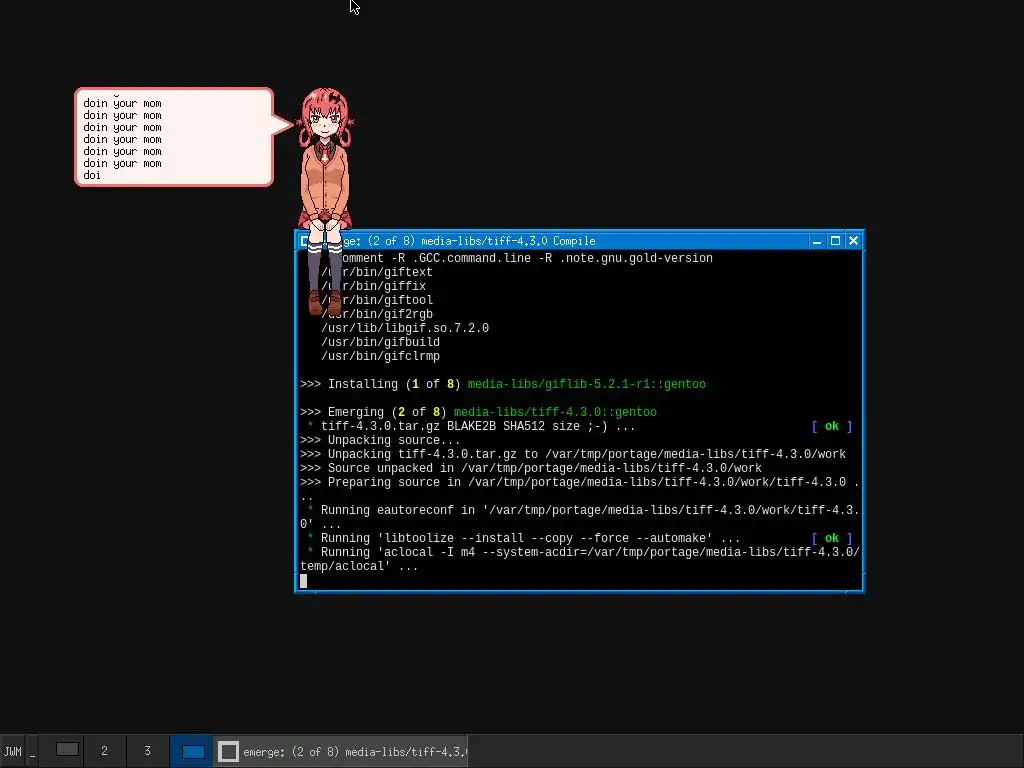Click the '.note.gnu.gold-version' text in terminal
Image resolution: width=1024 pixels, height=768 pixels.
pos(636,258)
